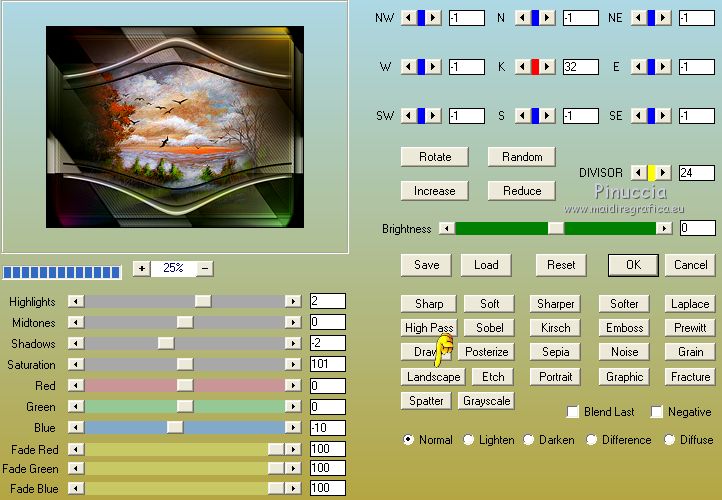The height and width of the screenshot is (500, 722).
Task: Click the Increase button
Action: (x=435, y=191)
